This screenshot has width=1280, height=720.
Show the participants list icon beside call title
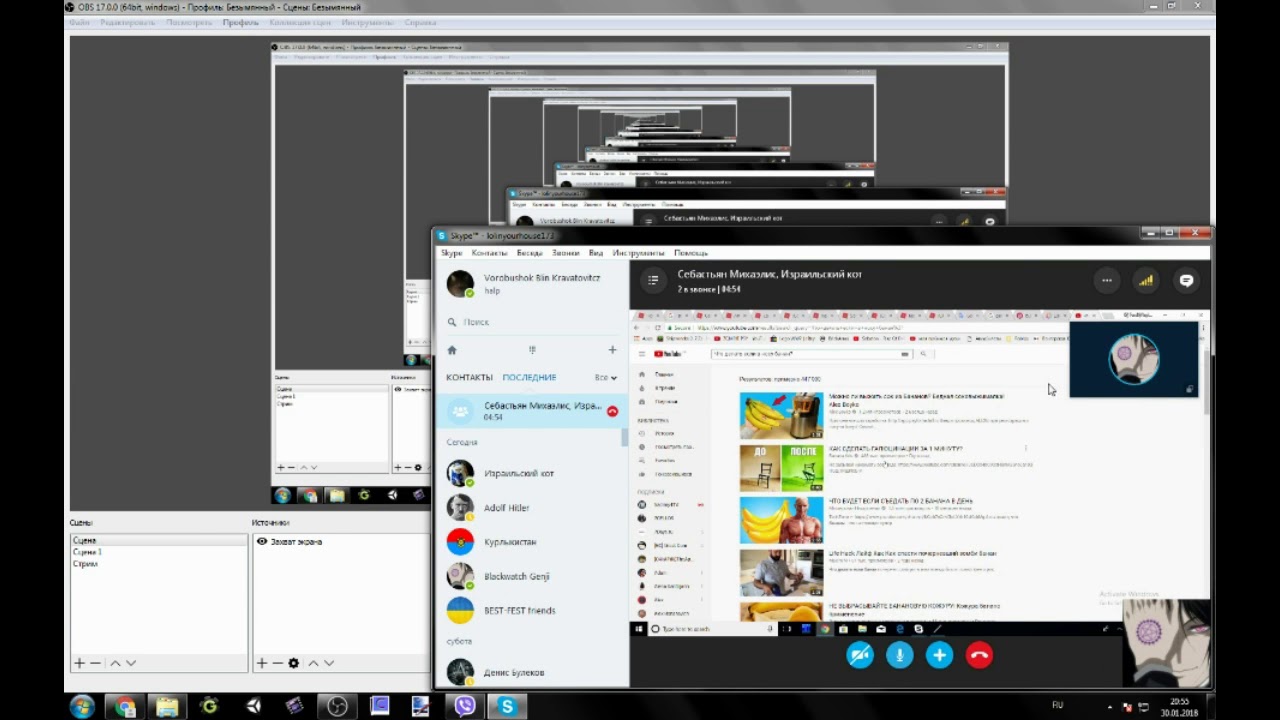pyautogui.click(x=652, y=281)
